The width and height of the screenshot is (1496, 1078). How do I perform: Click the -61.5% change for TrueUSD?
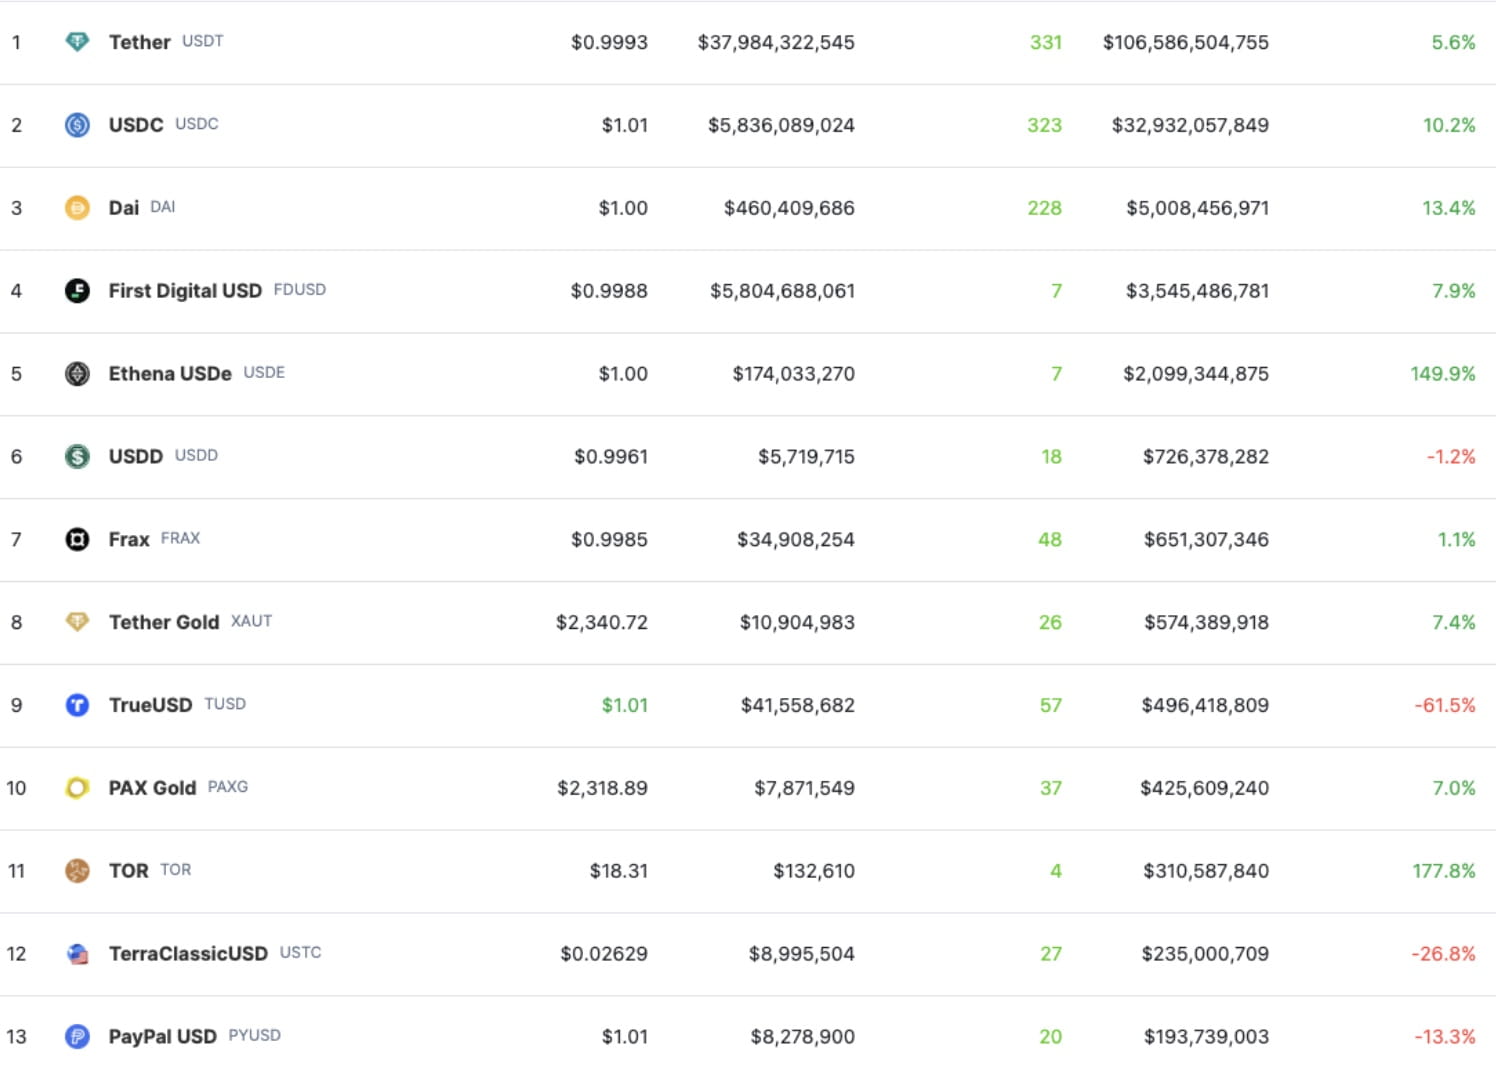(x=1445, y=705)
